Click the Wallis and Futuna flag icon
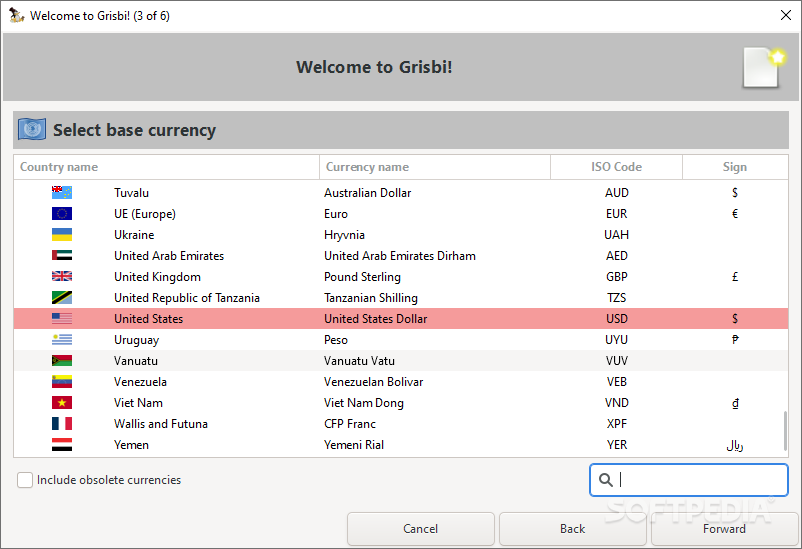 tap(62, 423)
